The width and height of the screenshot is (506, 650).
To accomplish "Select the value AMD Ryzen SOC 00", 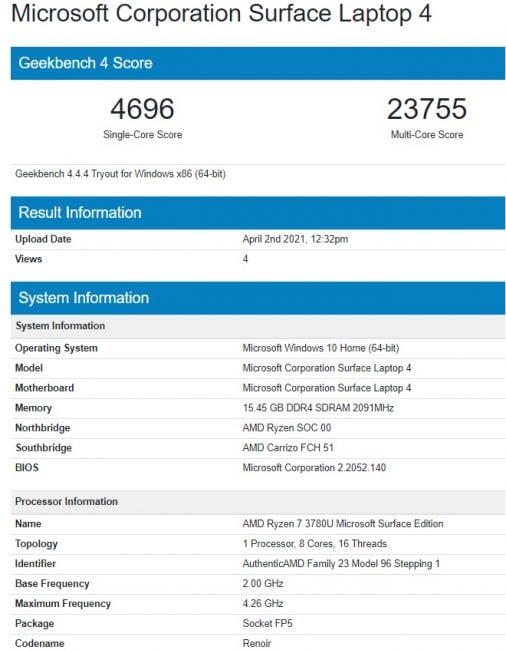I will pyautogui.click(x=287, y=427).
